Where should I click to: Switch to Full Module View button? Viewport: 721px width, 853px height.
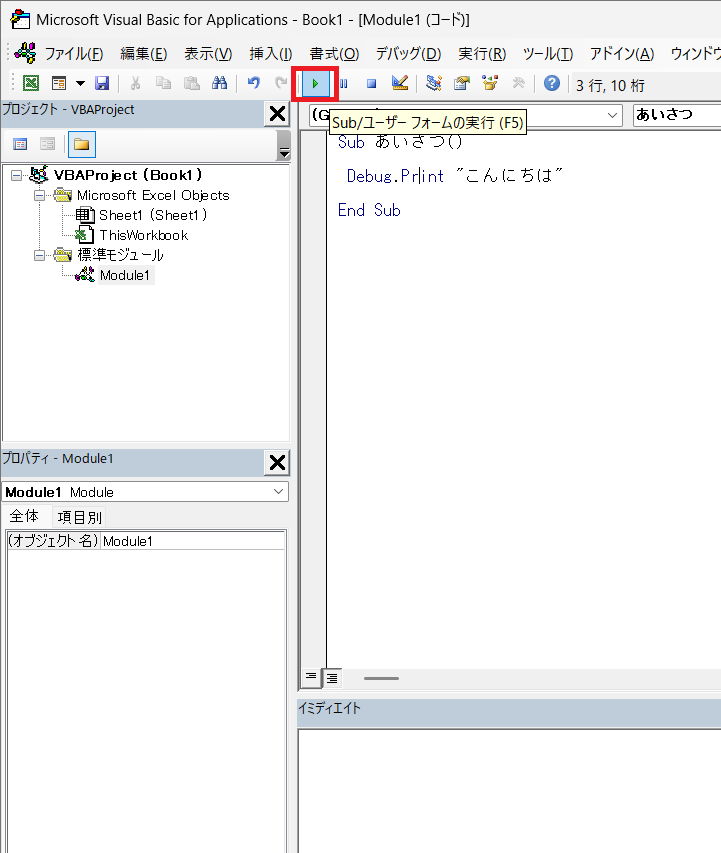(x=332, y=678)
